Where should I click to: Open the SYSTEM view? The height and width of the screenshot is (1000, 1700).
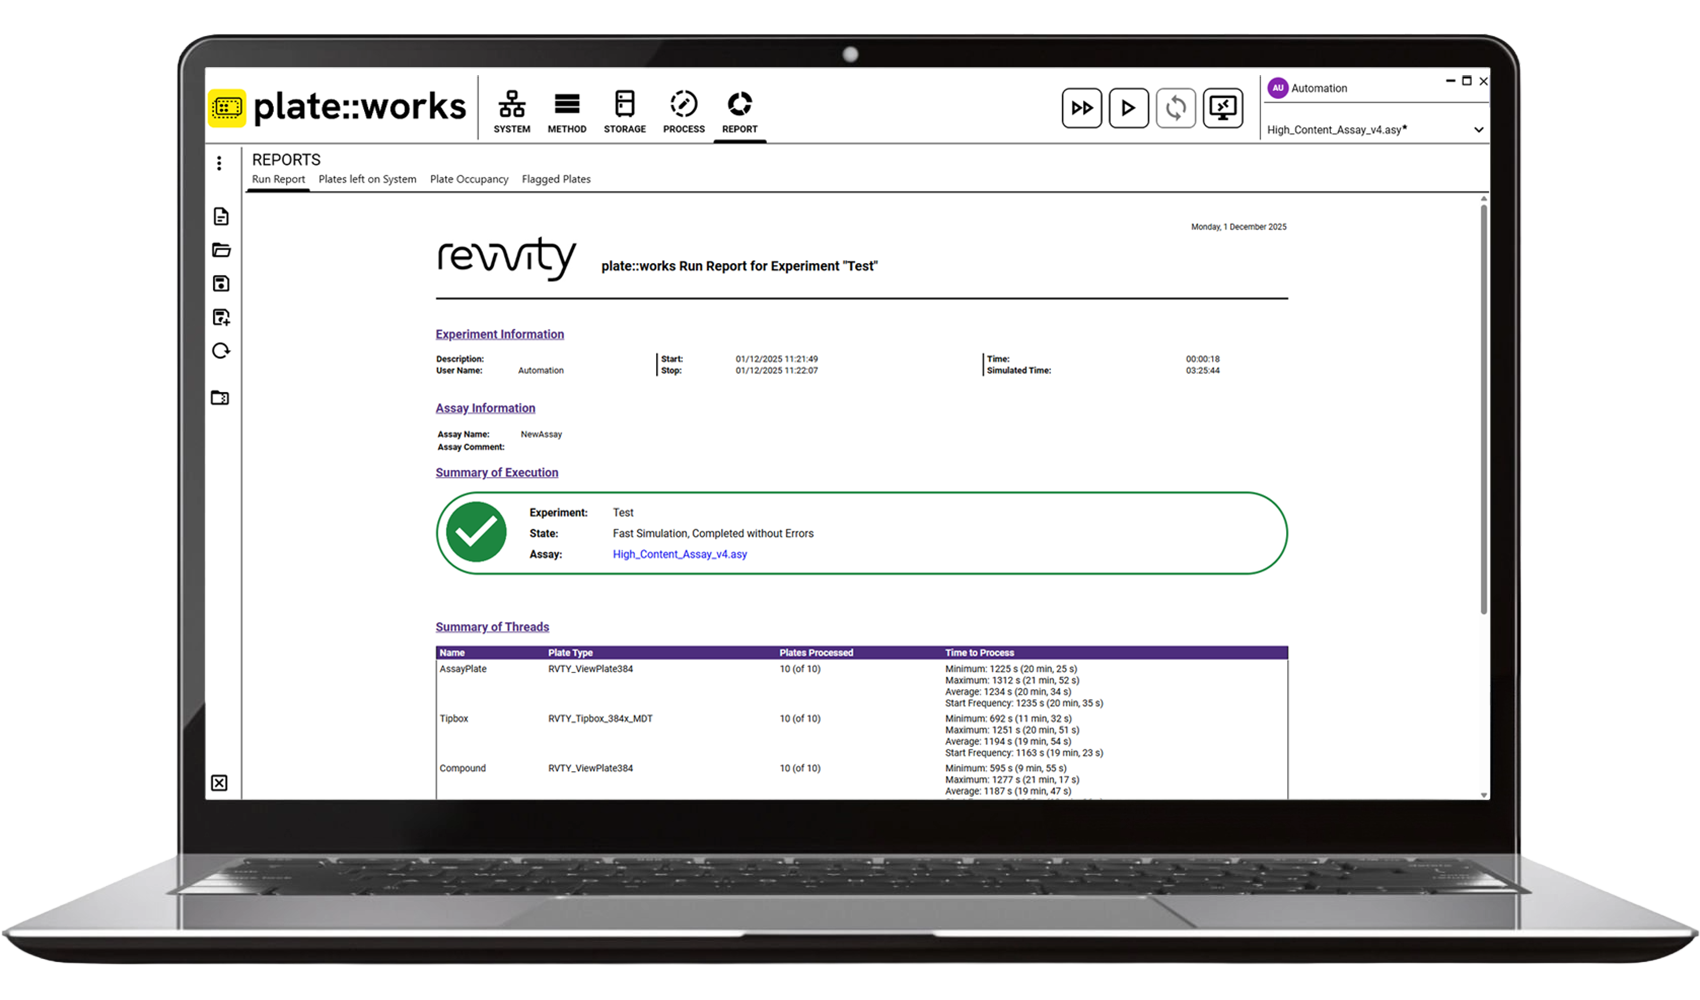[512, 111]
